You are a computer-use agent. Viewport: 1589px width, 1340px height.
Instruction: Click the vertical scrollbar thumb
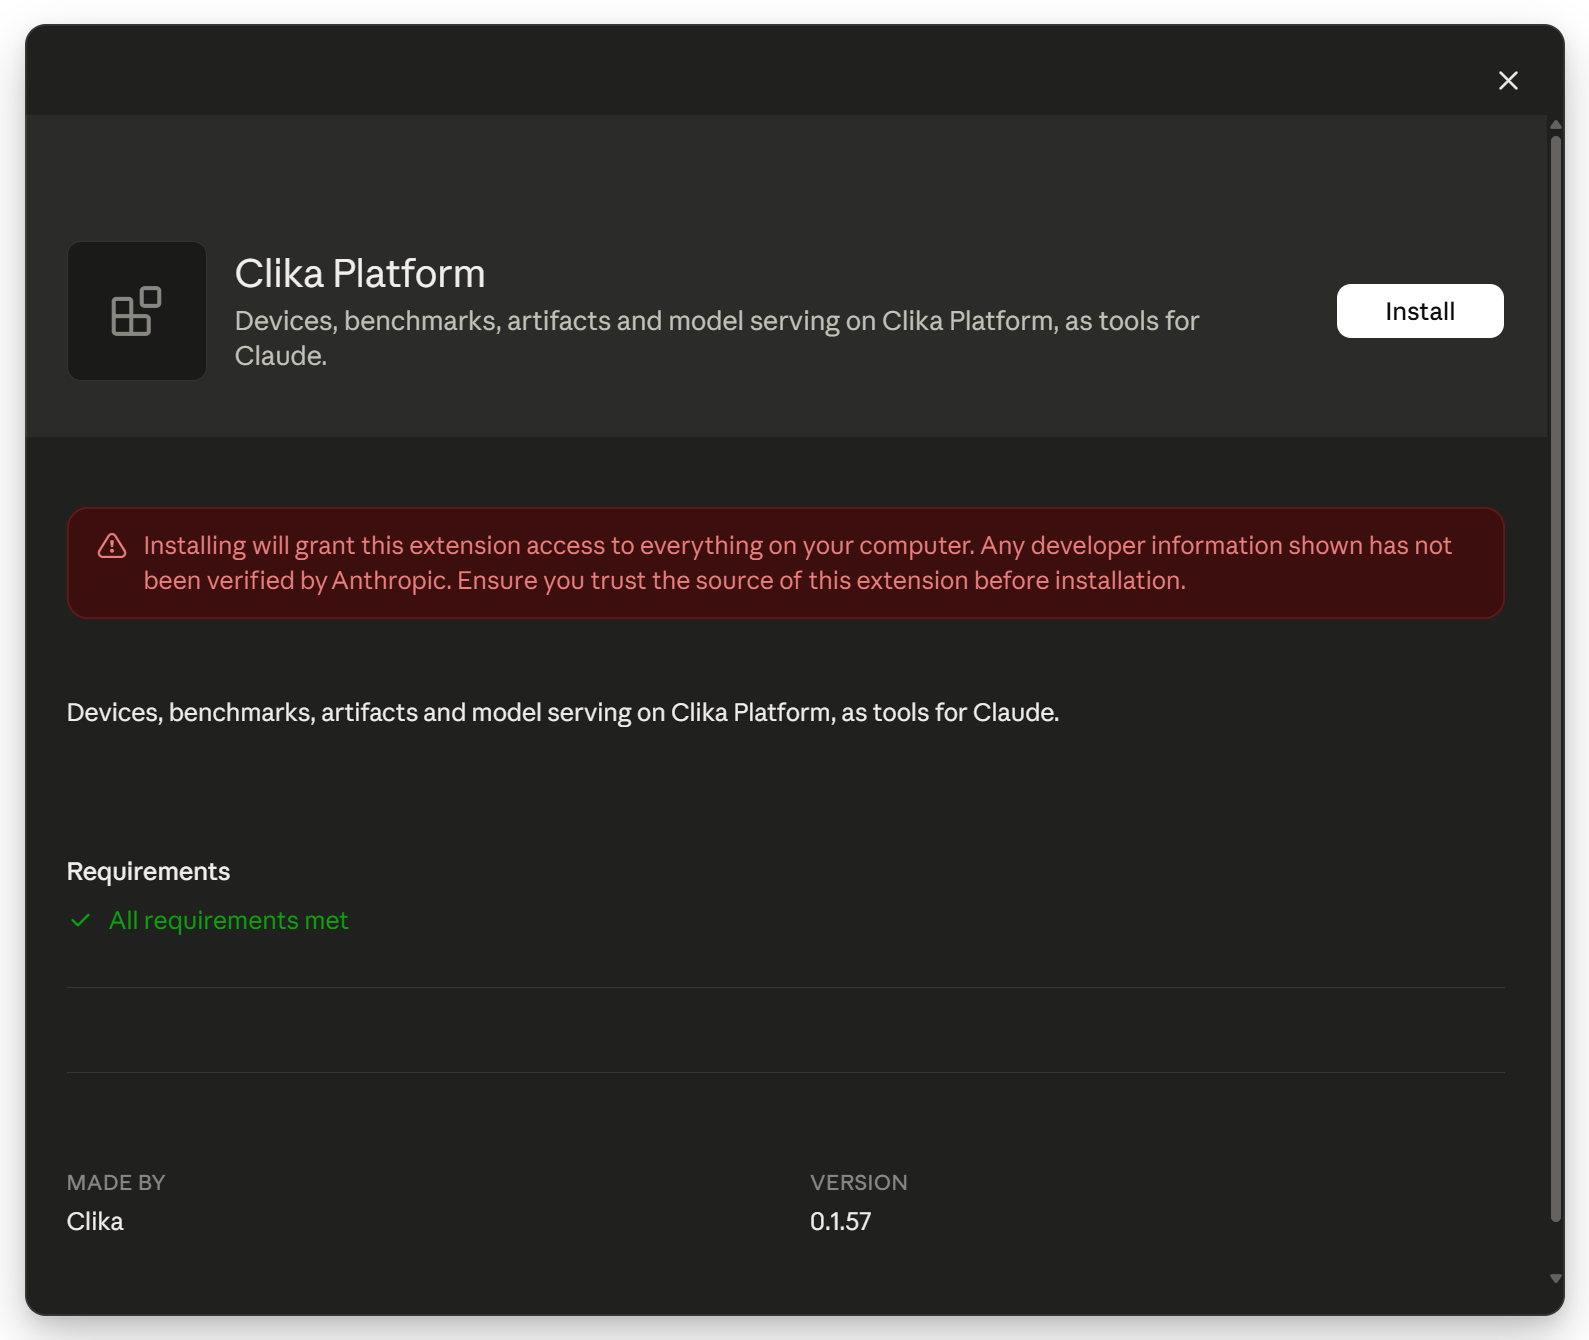coord(1556,678)
